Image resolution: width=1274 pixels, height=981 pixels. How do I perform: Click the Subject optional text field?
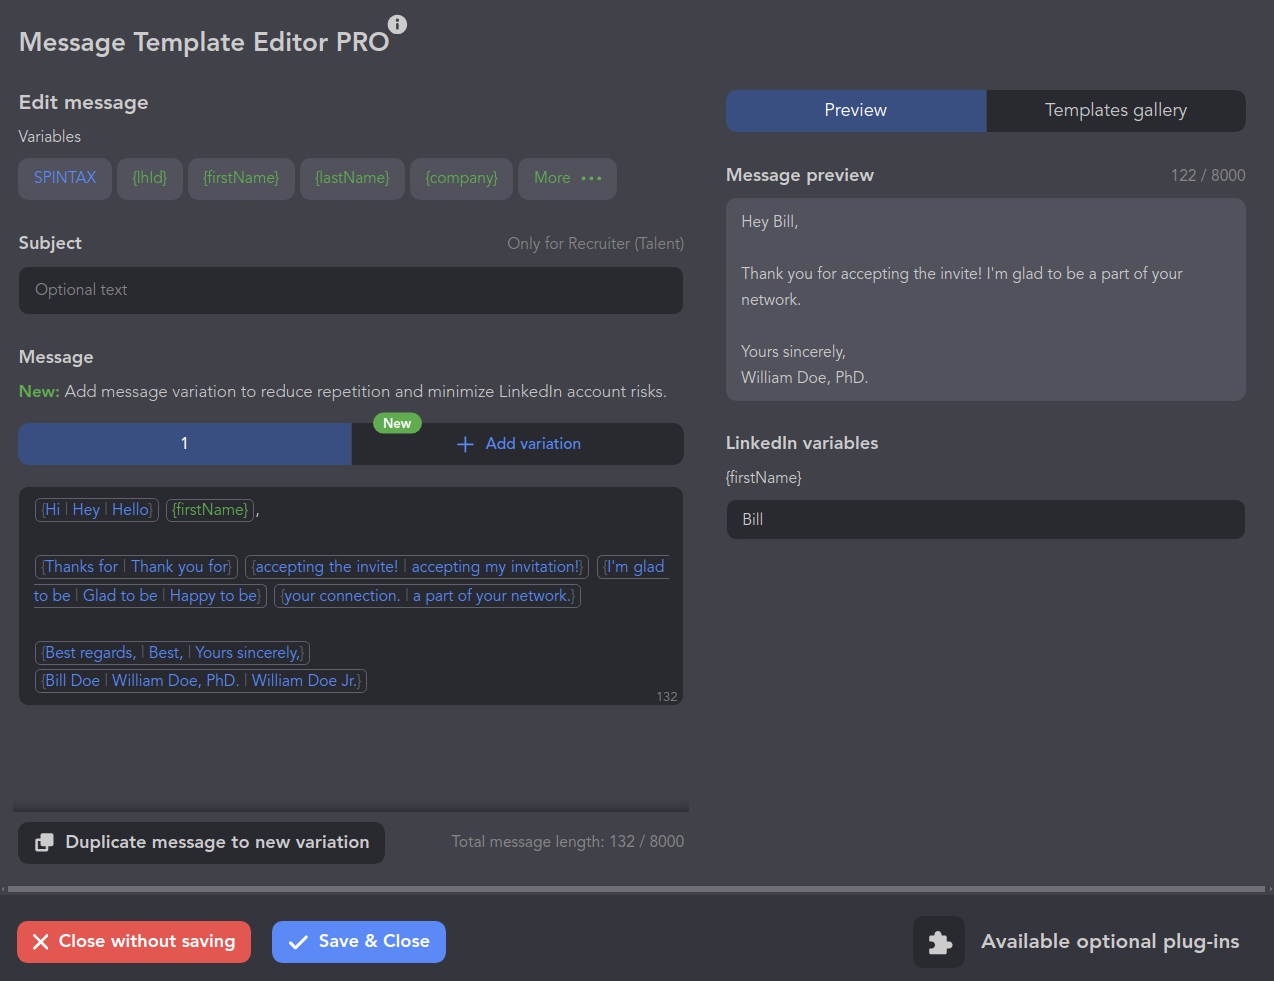pyautogui.click(x=350, y=290)
